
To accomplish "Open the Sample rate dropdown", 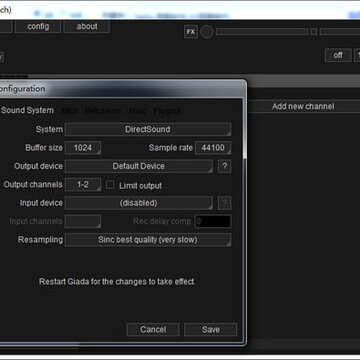I will click(213, 148).
